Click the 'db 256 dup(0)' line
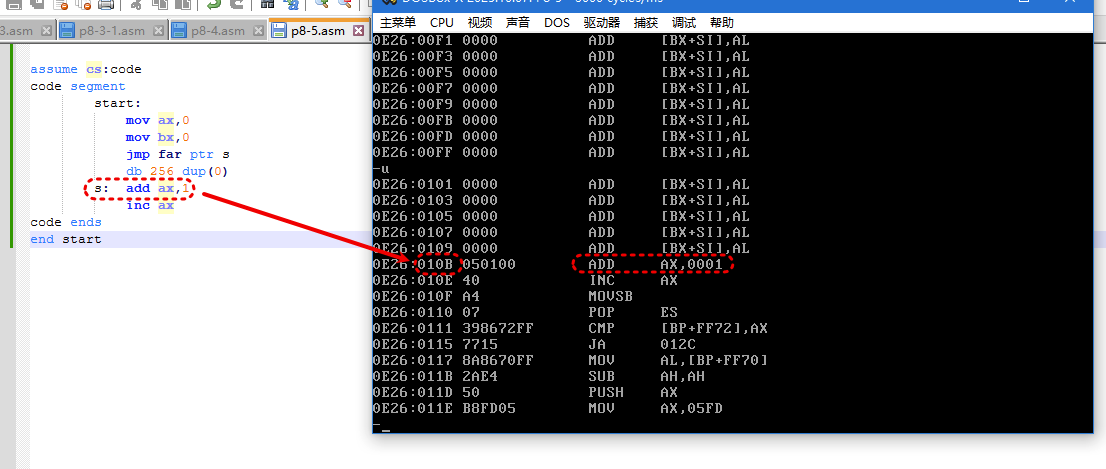Screen dimensions: 1106x469 point(177,171)
